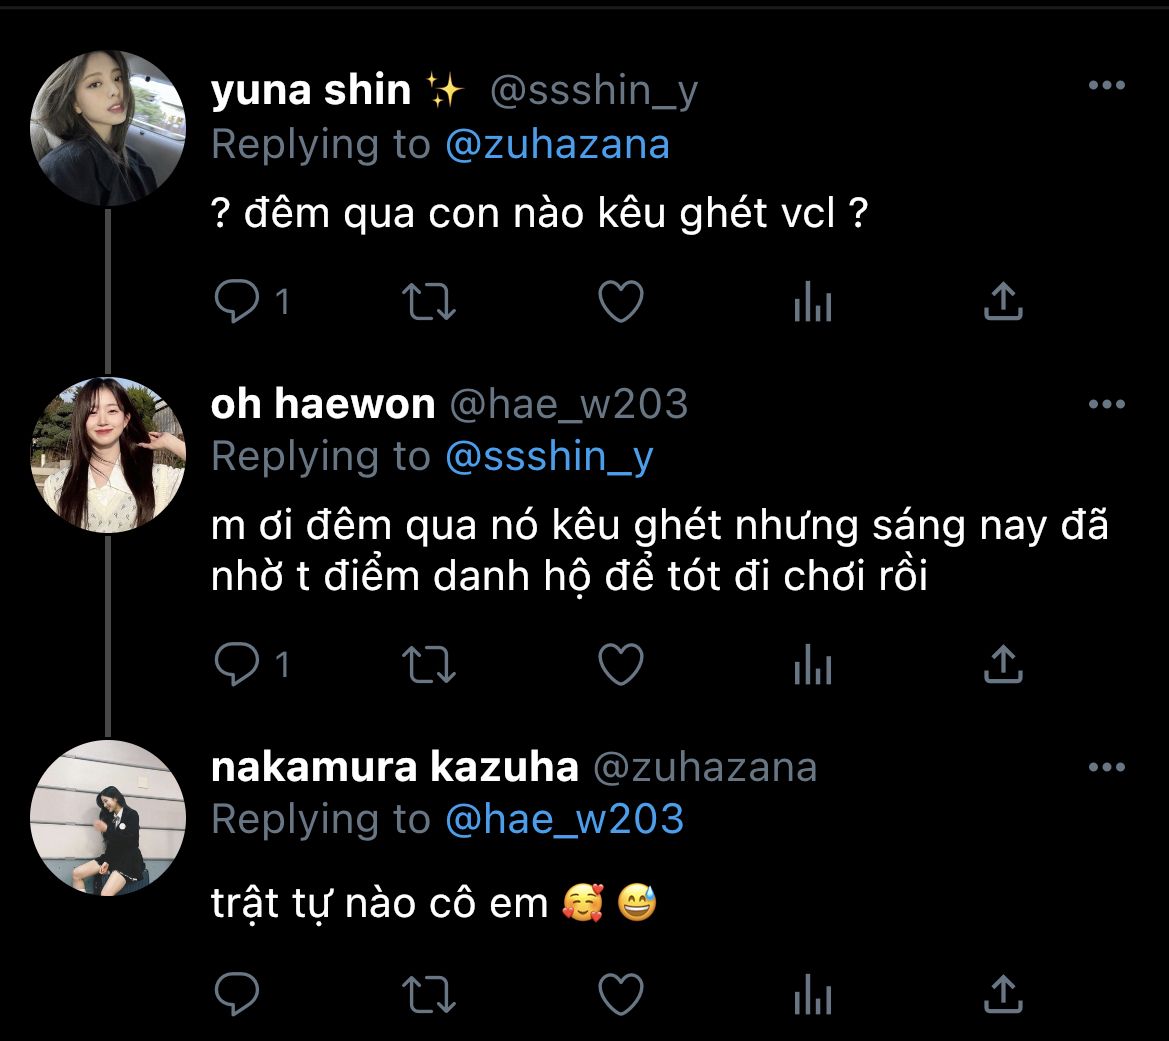This screenshot has height=1041, width=1169.
Task: Like yuna shin's tweet
Action: pyautogui.click(x=620, y=302)
